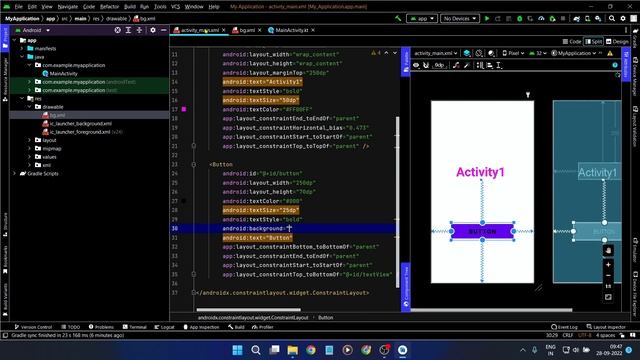Click Infer Constraints magic wand icon
This screenshot has height=360, width=640.
[467, 65]
